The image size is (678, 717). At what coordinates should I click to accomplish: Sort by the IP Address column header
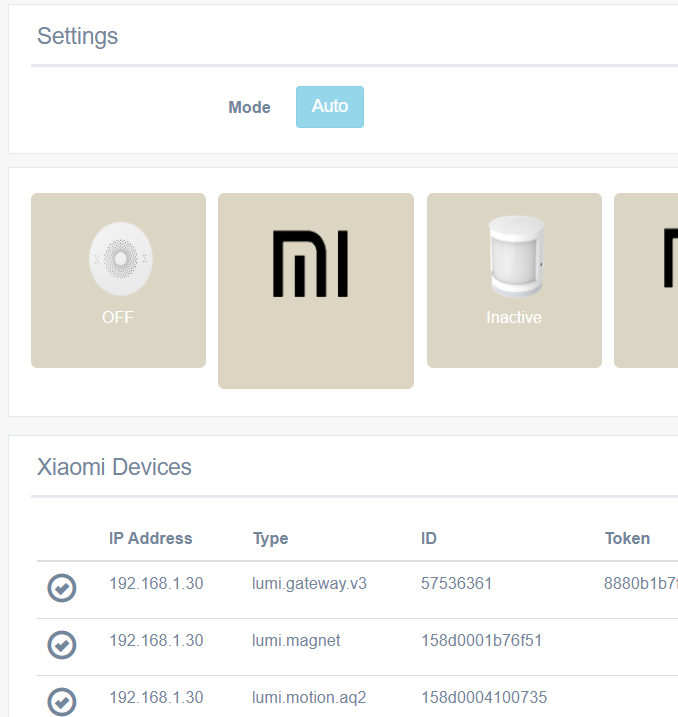(x=150, y=538)
